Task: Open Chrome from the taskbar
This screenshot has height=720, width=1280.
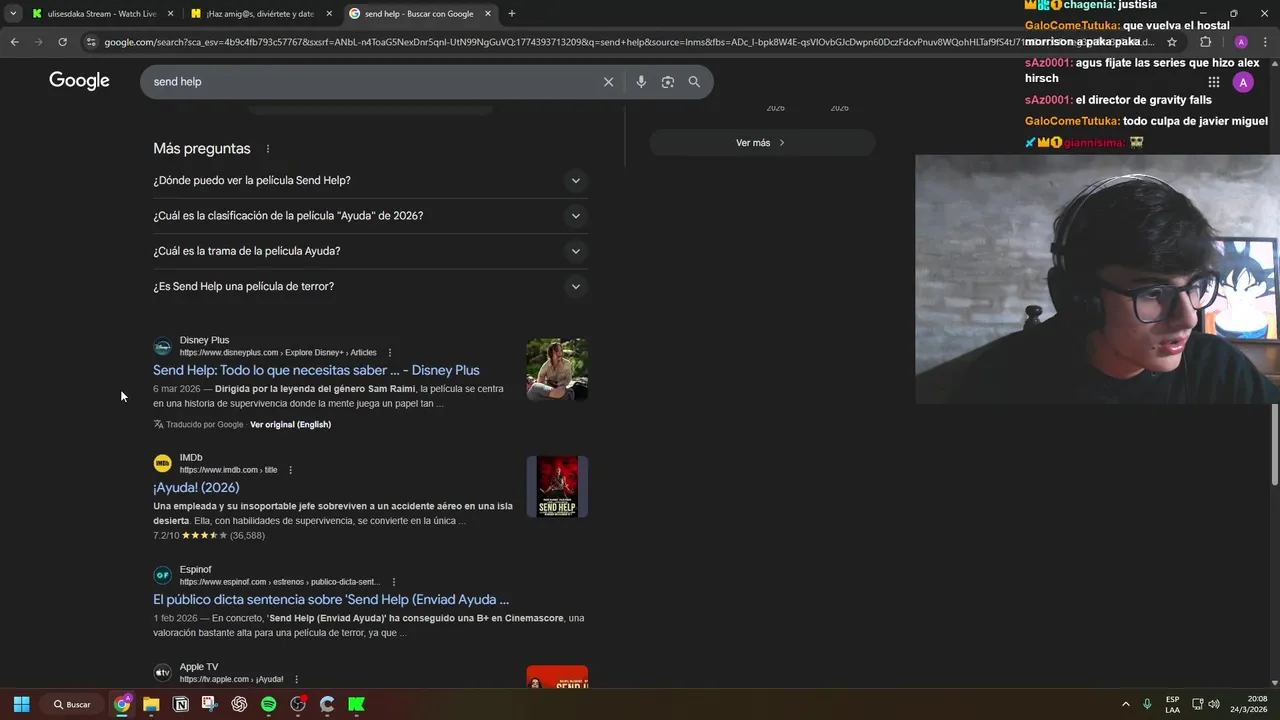Action: click(x=122, y=705)
